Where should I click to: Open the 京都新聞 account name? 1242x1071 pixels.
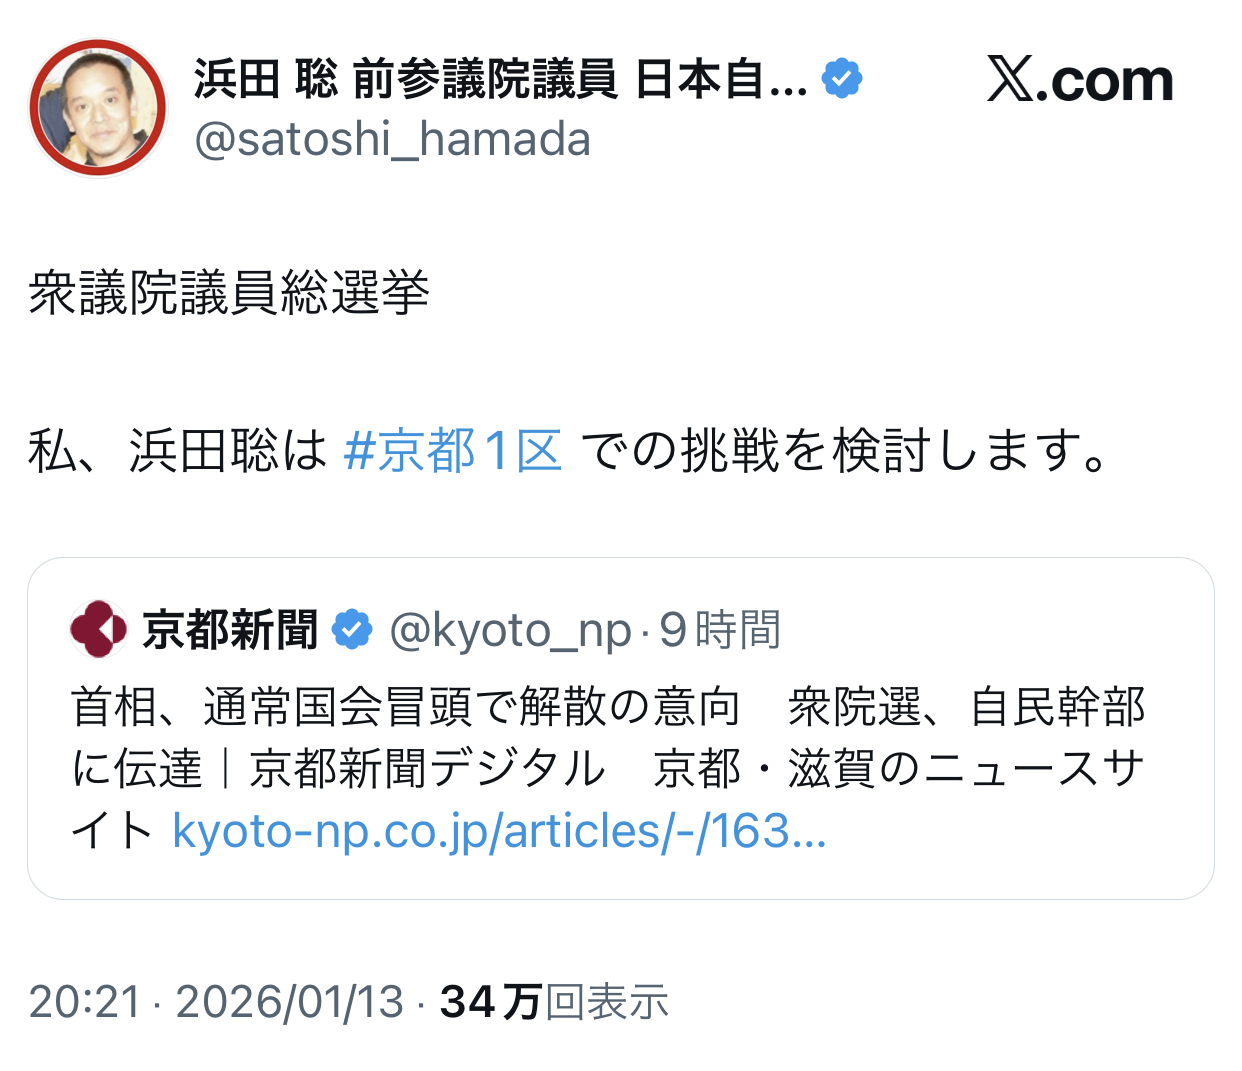coord(230,630)
